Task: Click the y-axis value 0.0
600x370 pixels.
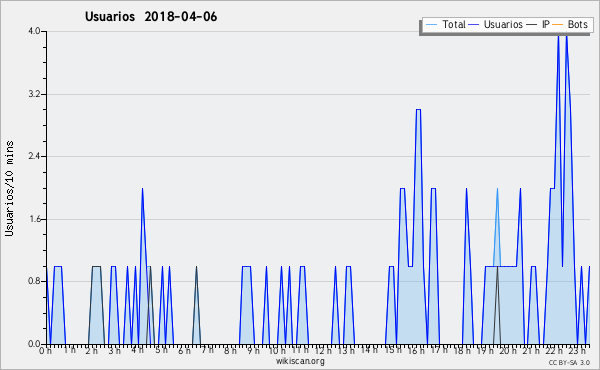Action: [x=34, y=344]
